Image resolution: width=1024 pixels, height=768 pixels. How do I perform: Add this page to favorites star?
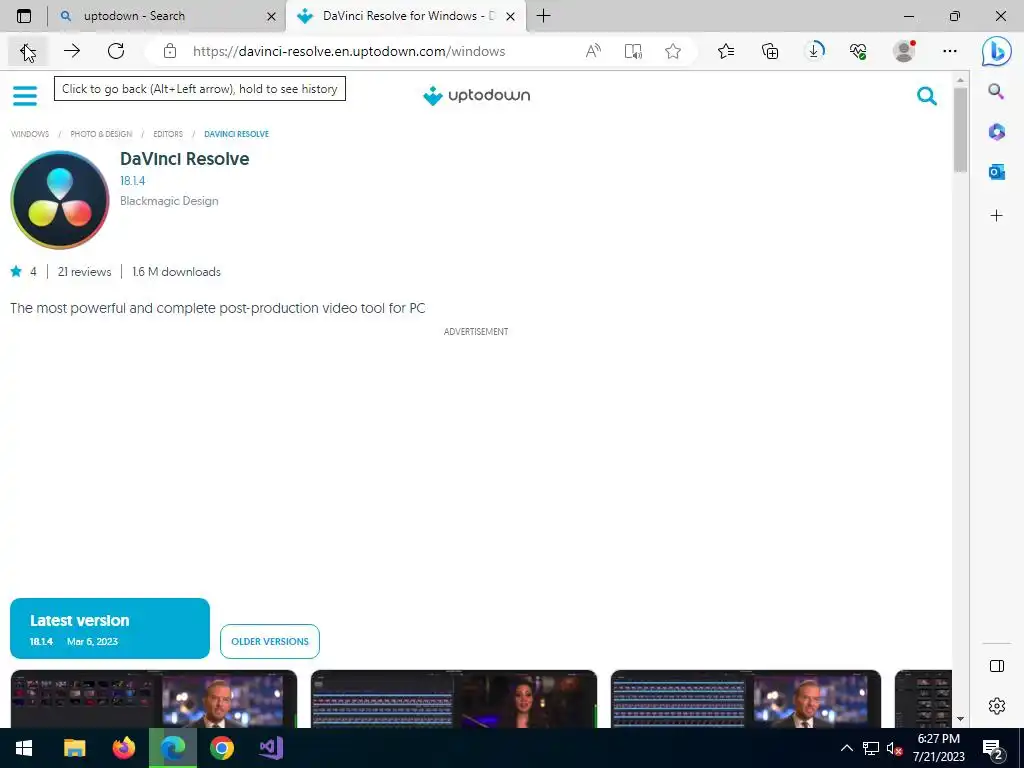click(673, 51)
